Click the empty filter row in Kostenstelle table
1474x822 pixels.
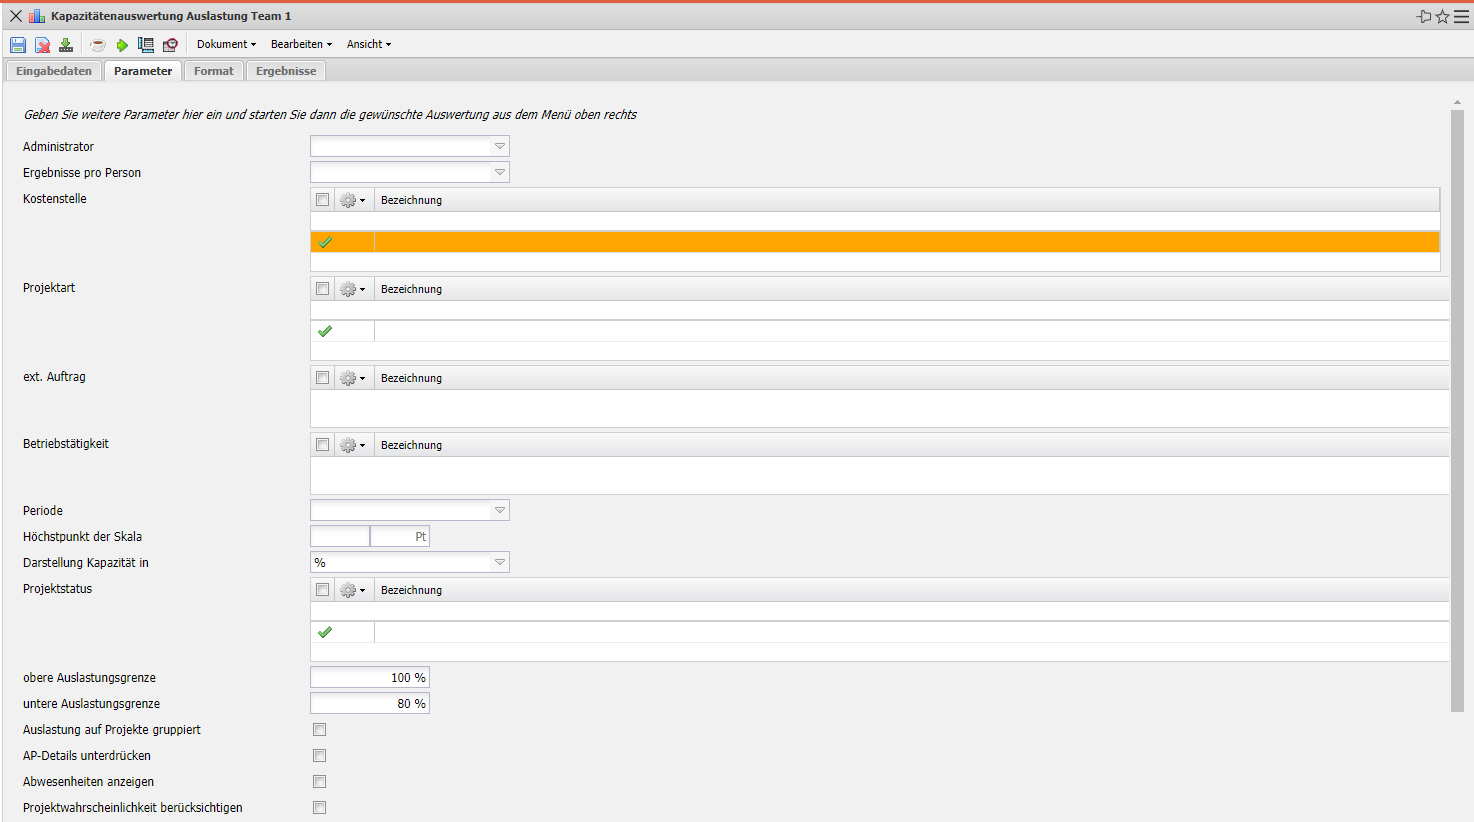coord(875,221)
